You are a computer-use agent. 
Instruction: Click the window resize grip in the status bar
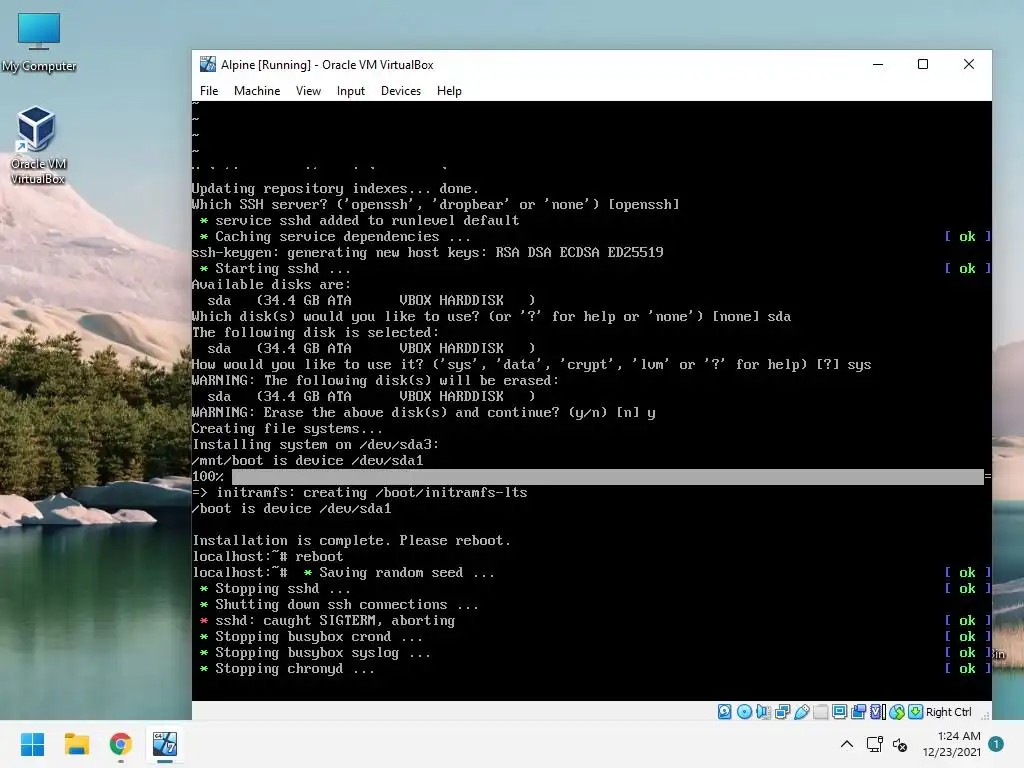(985, 715)
